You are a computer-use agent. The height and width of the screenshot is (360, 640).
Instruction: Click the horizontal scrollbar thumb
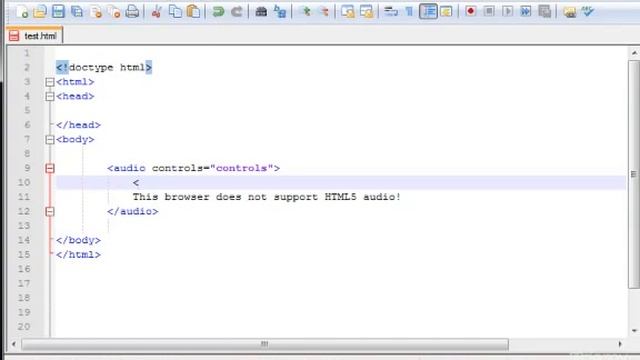(265, 344)
